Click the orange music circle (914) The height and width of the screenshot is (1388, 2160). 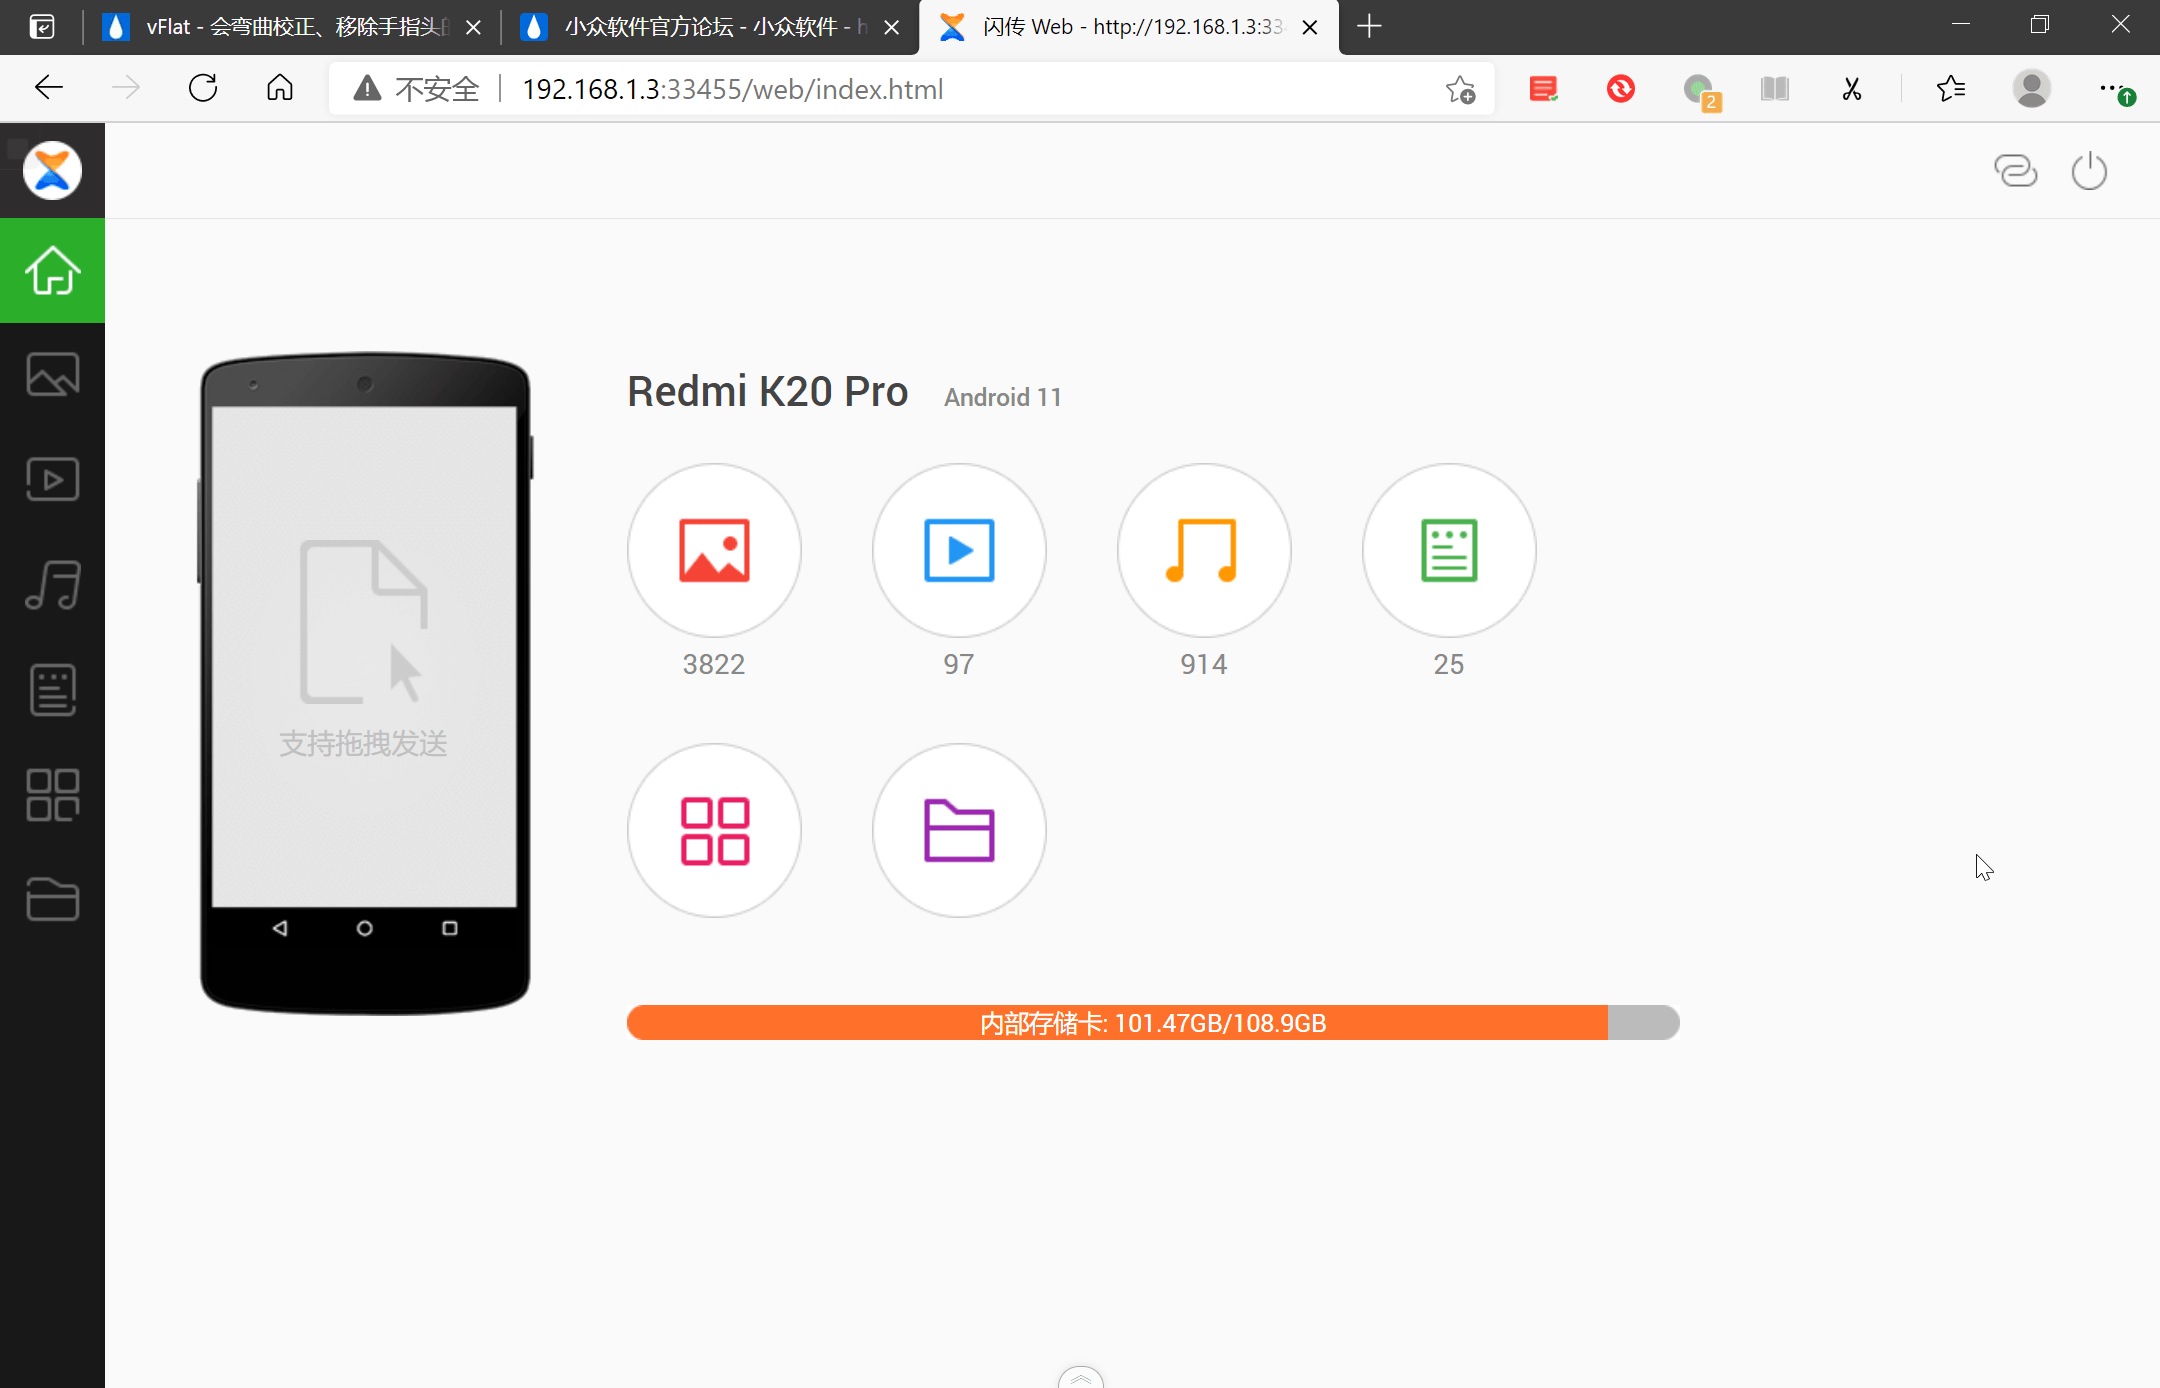pos(1204,550)
